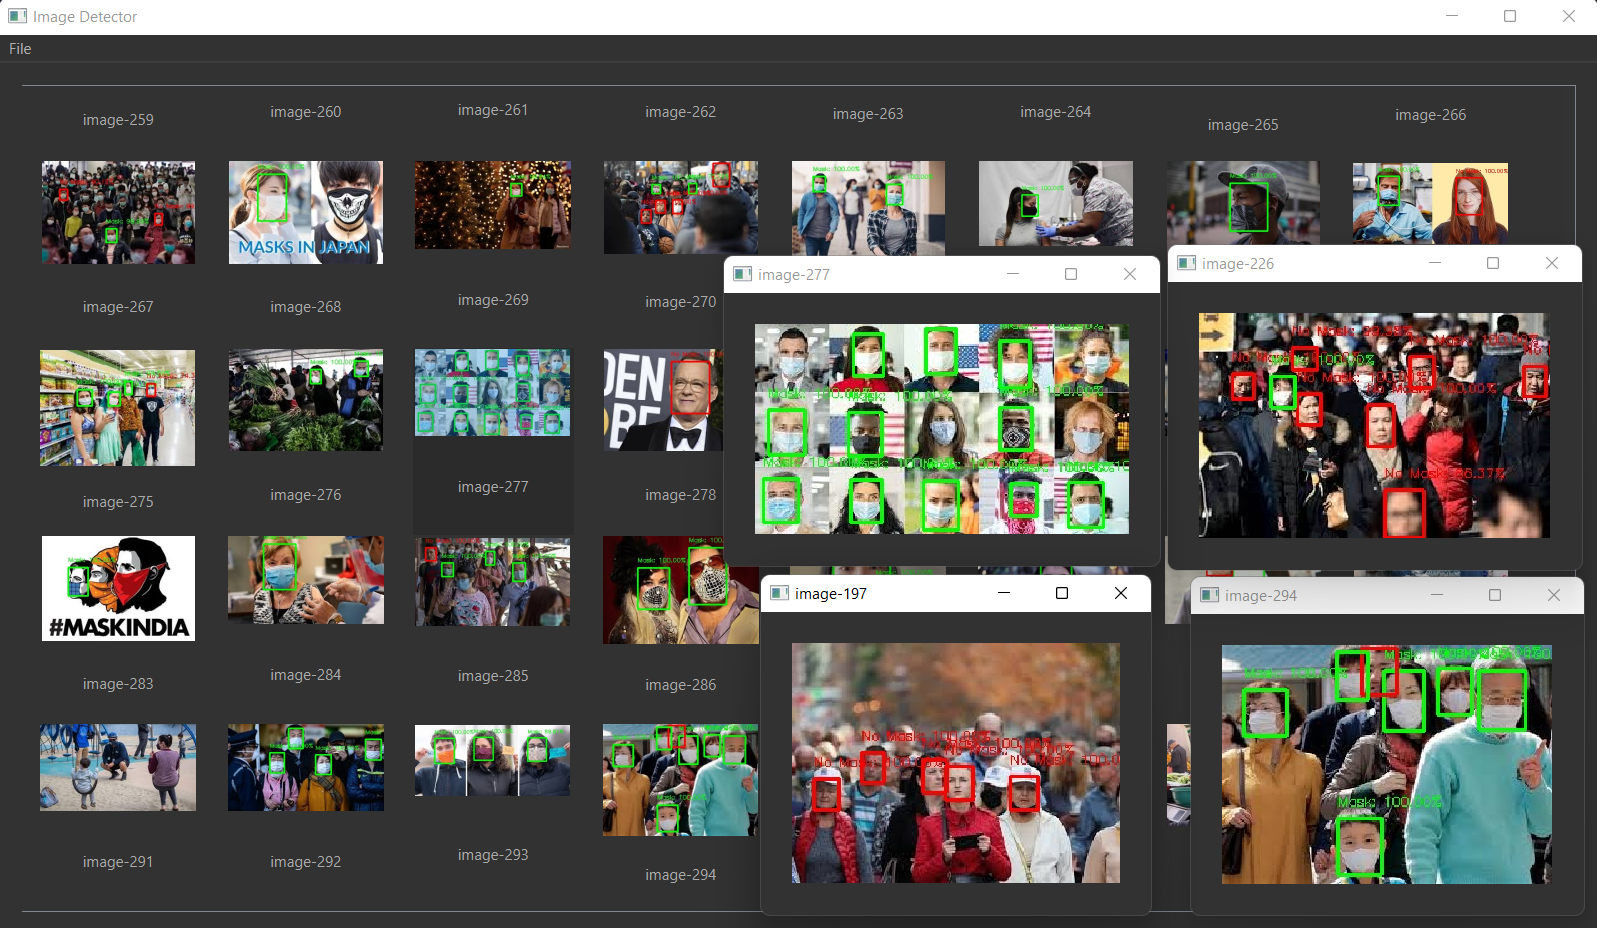The height and width of the screenshot is (928, 1597).
Task: Open the #MASKINDIA thumbnail
Action: 118,588
